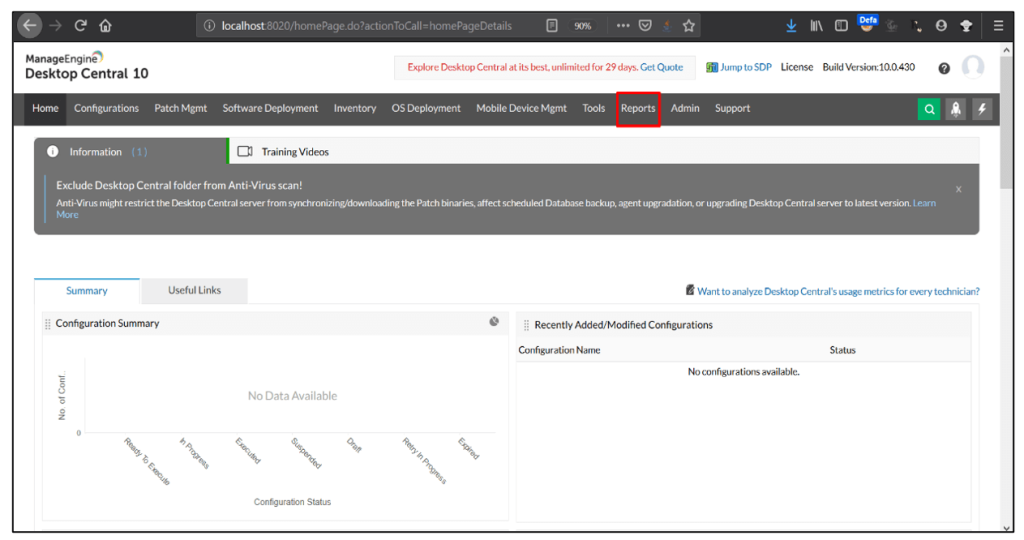
Task: Click the page vertical scrollbar thumb
Action: coord(1007,124)
